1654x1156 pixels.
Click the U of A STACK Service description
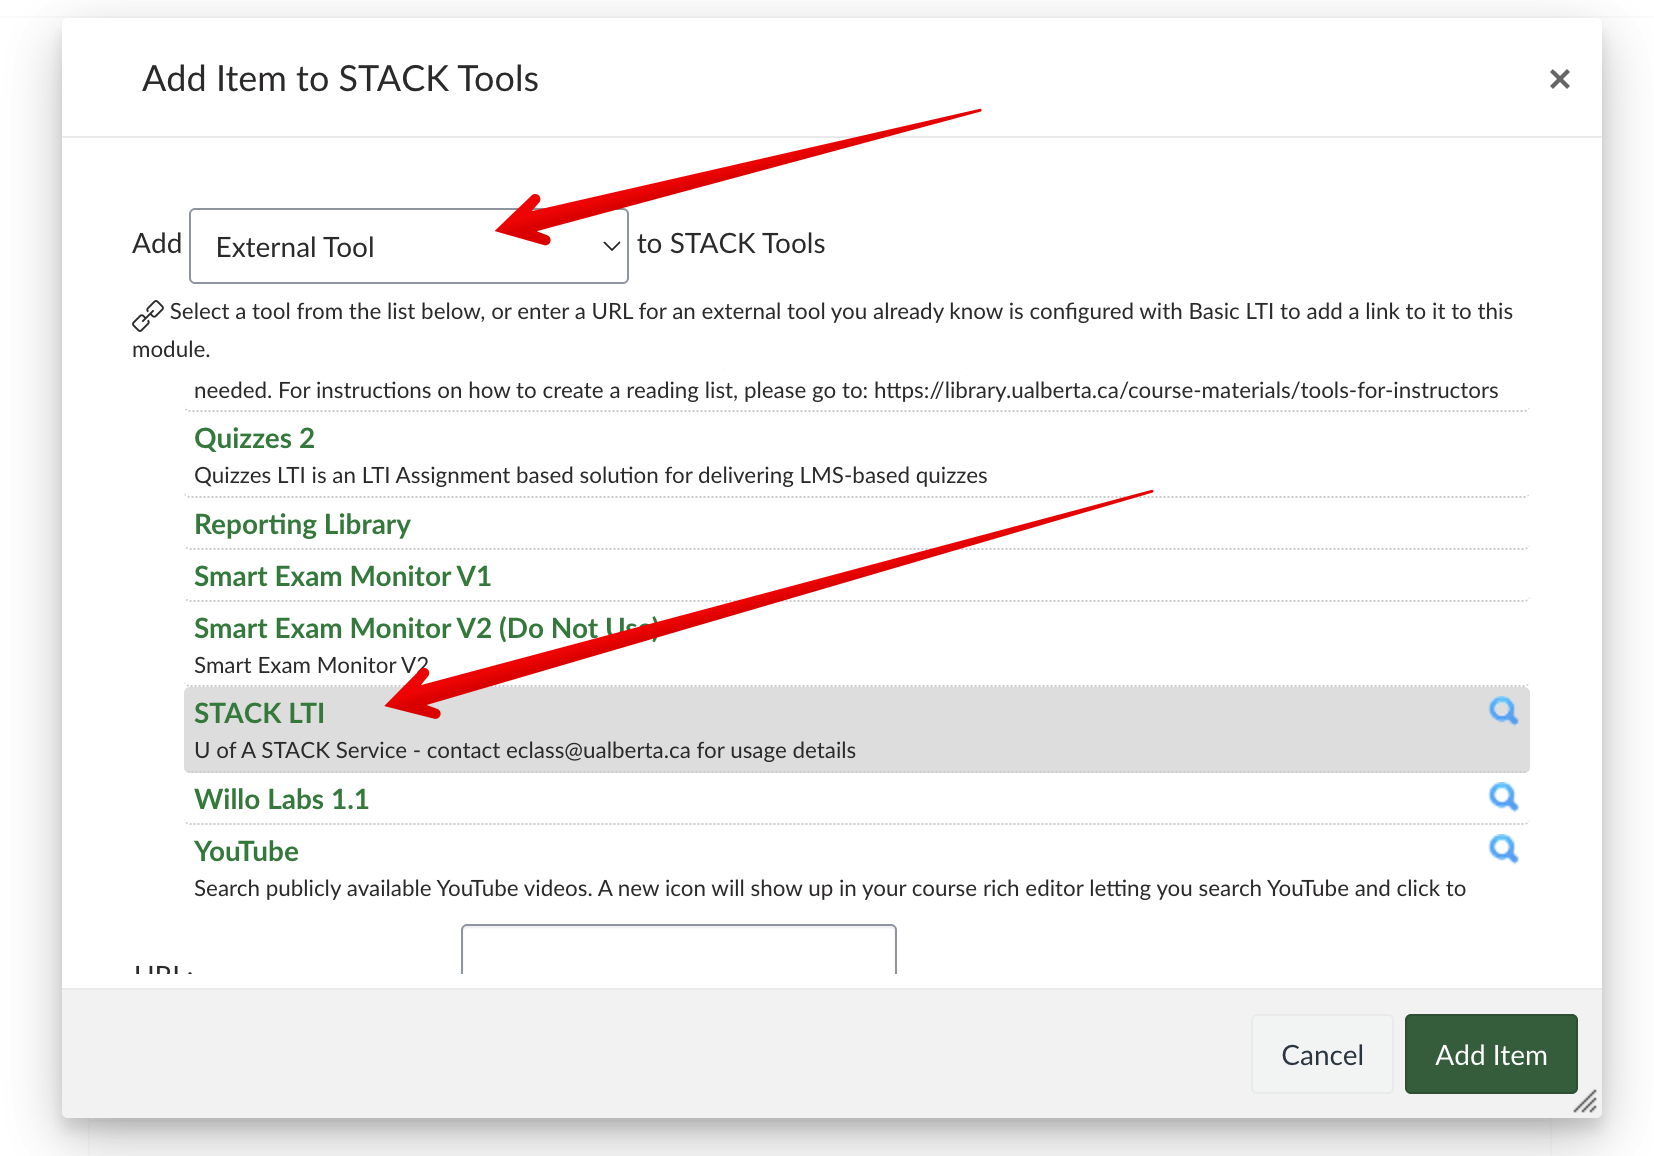coord(524,750)
